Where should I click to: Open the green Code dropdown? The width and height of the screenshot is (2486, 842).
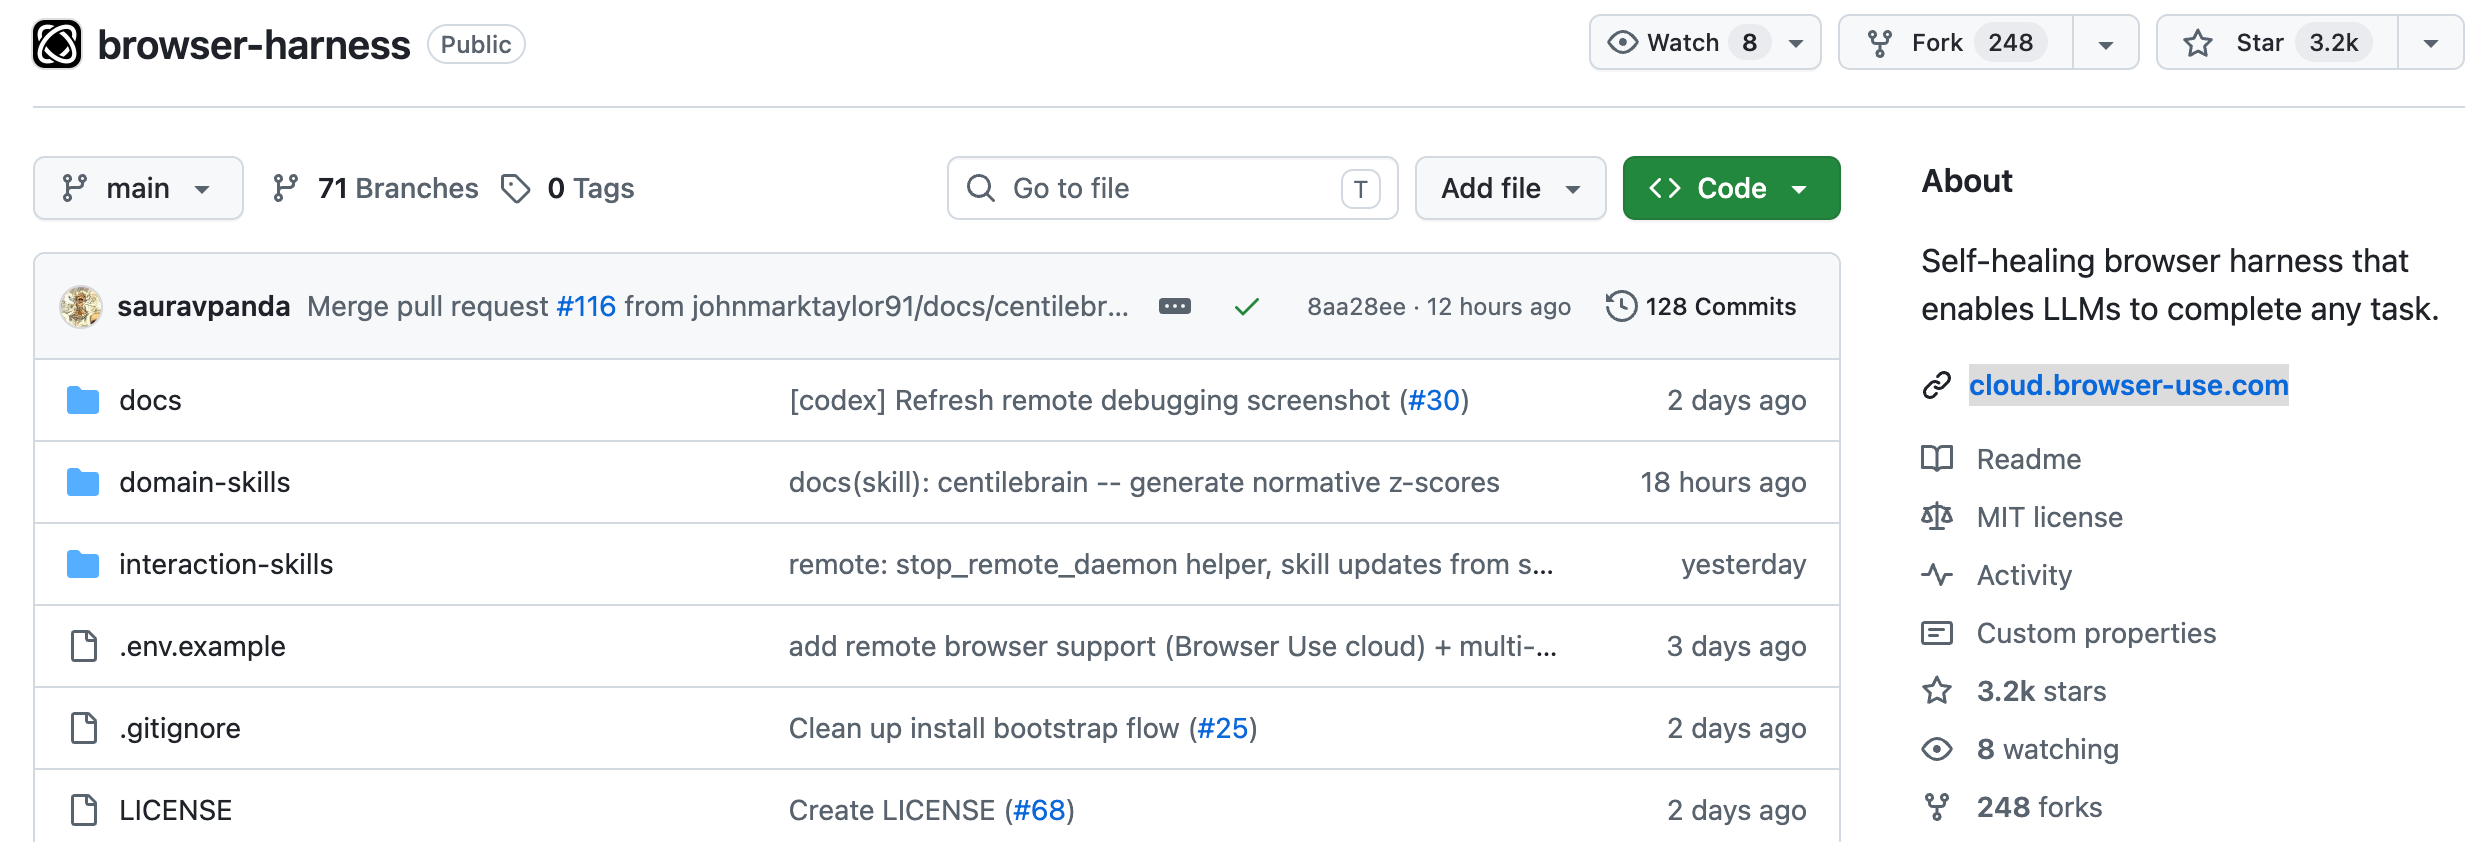[x=1731, y=188]
